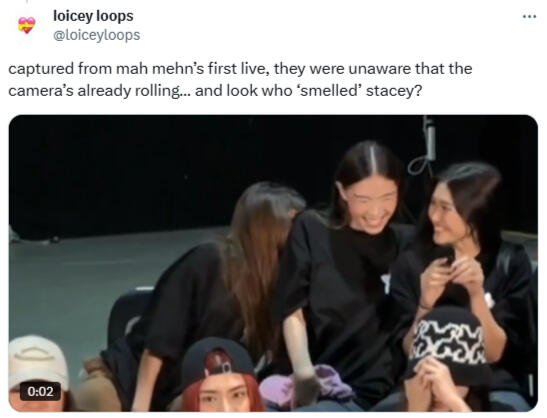The height and width of the screenshot is (418, 547).
Task: Visit the @loiceyloops handle link
Action: 97,35
